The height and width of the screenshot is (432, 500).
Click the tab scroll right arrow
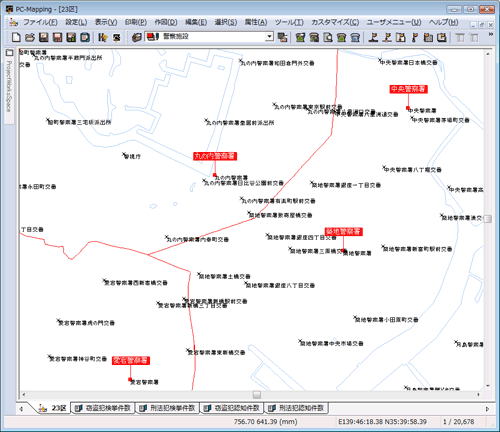pos(487,409)
